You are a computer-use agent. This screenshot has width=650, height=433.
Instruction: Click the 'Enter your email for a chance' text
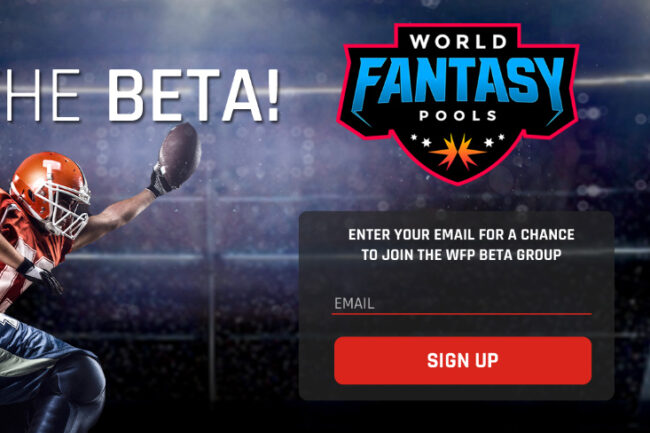point(461,235)
